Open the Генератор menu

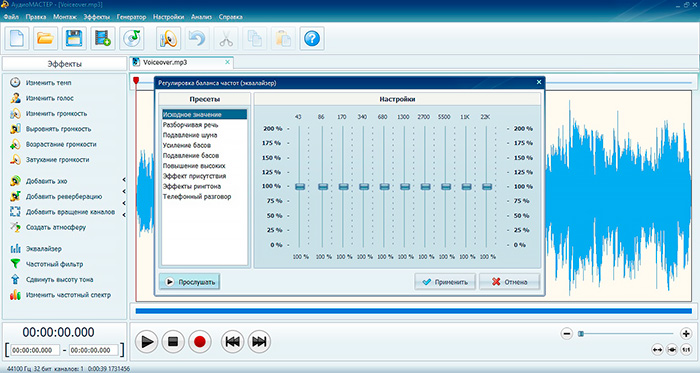131,17
